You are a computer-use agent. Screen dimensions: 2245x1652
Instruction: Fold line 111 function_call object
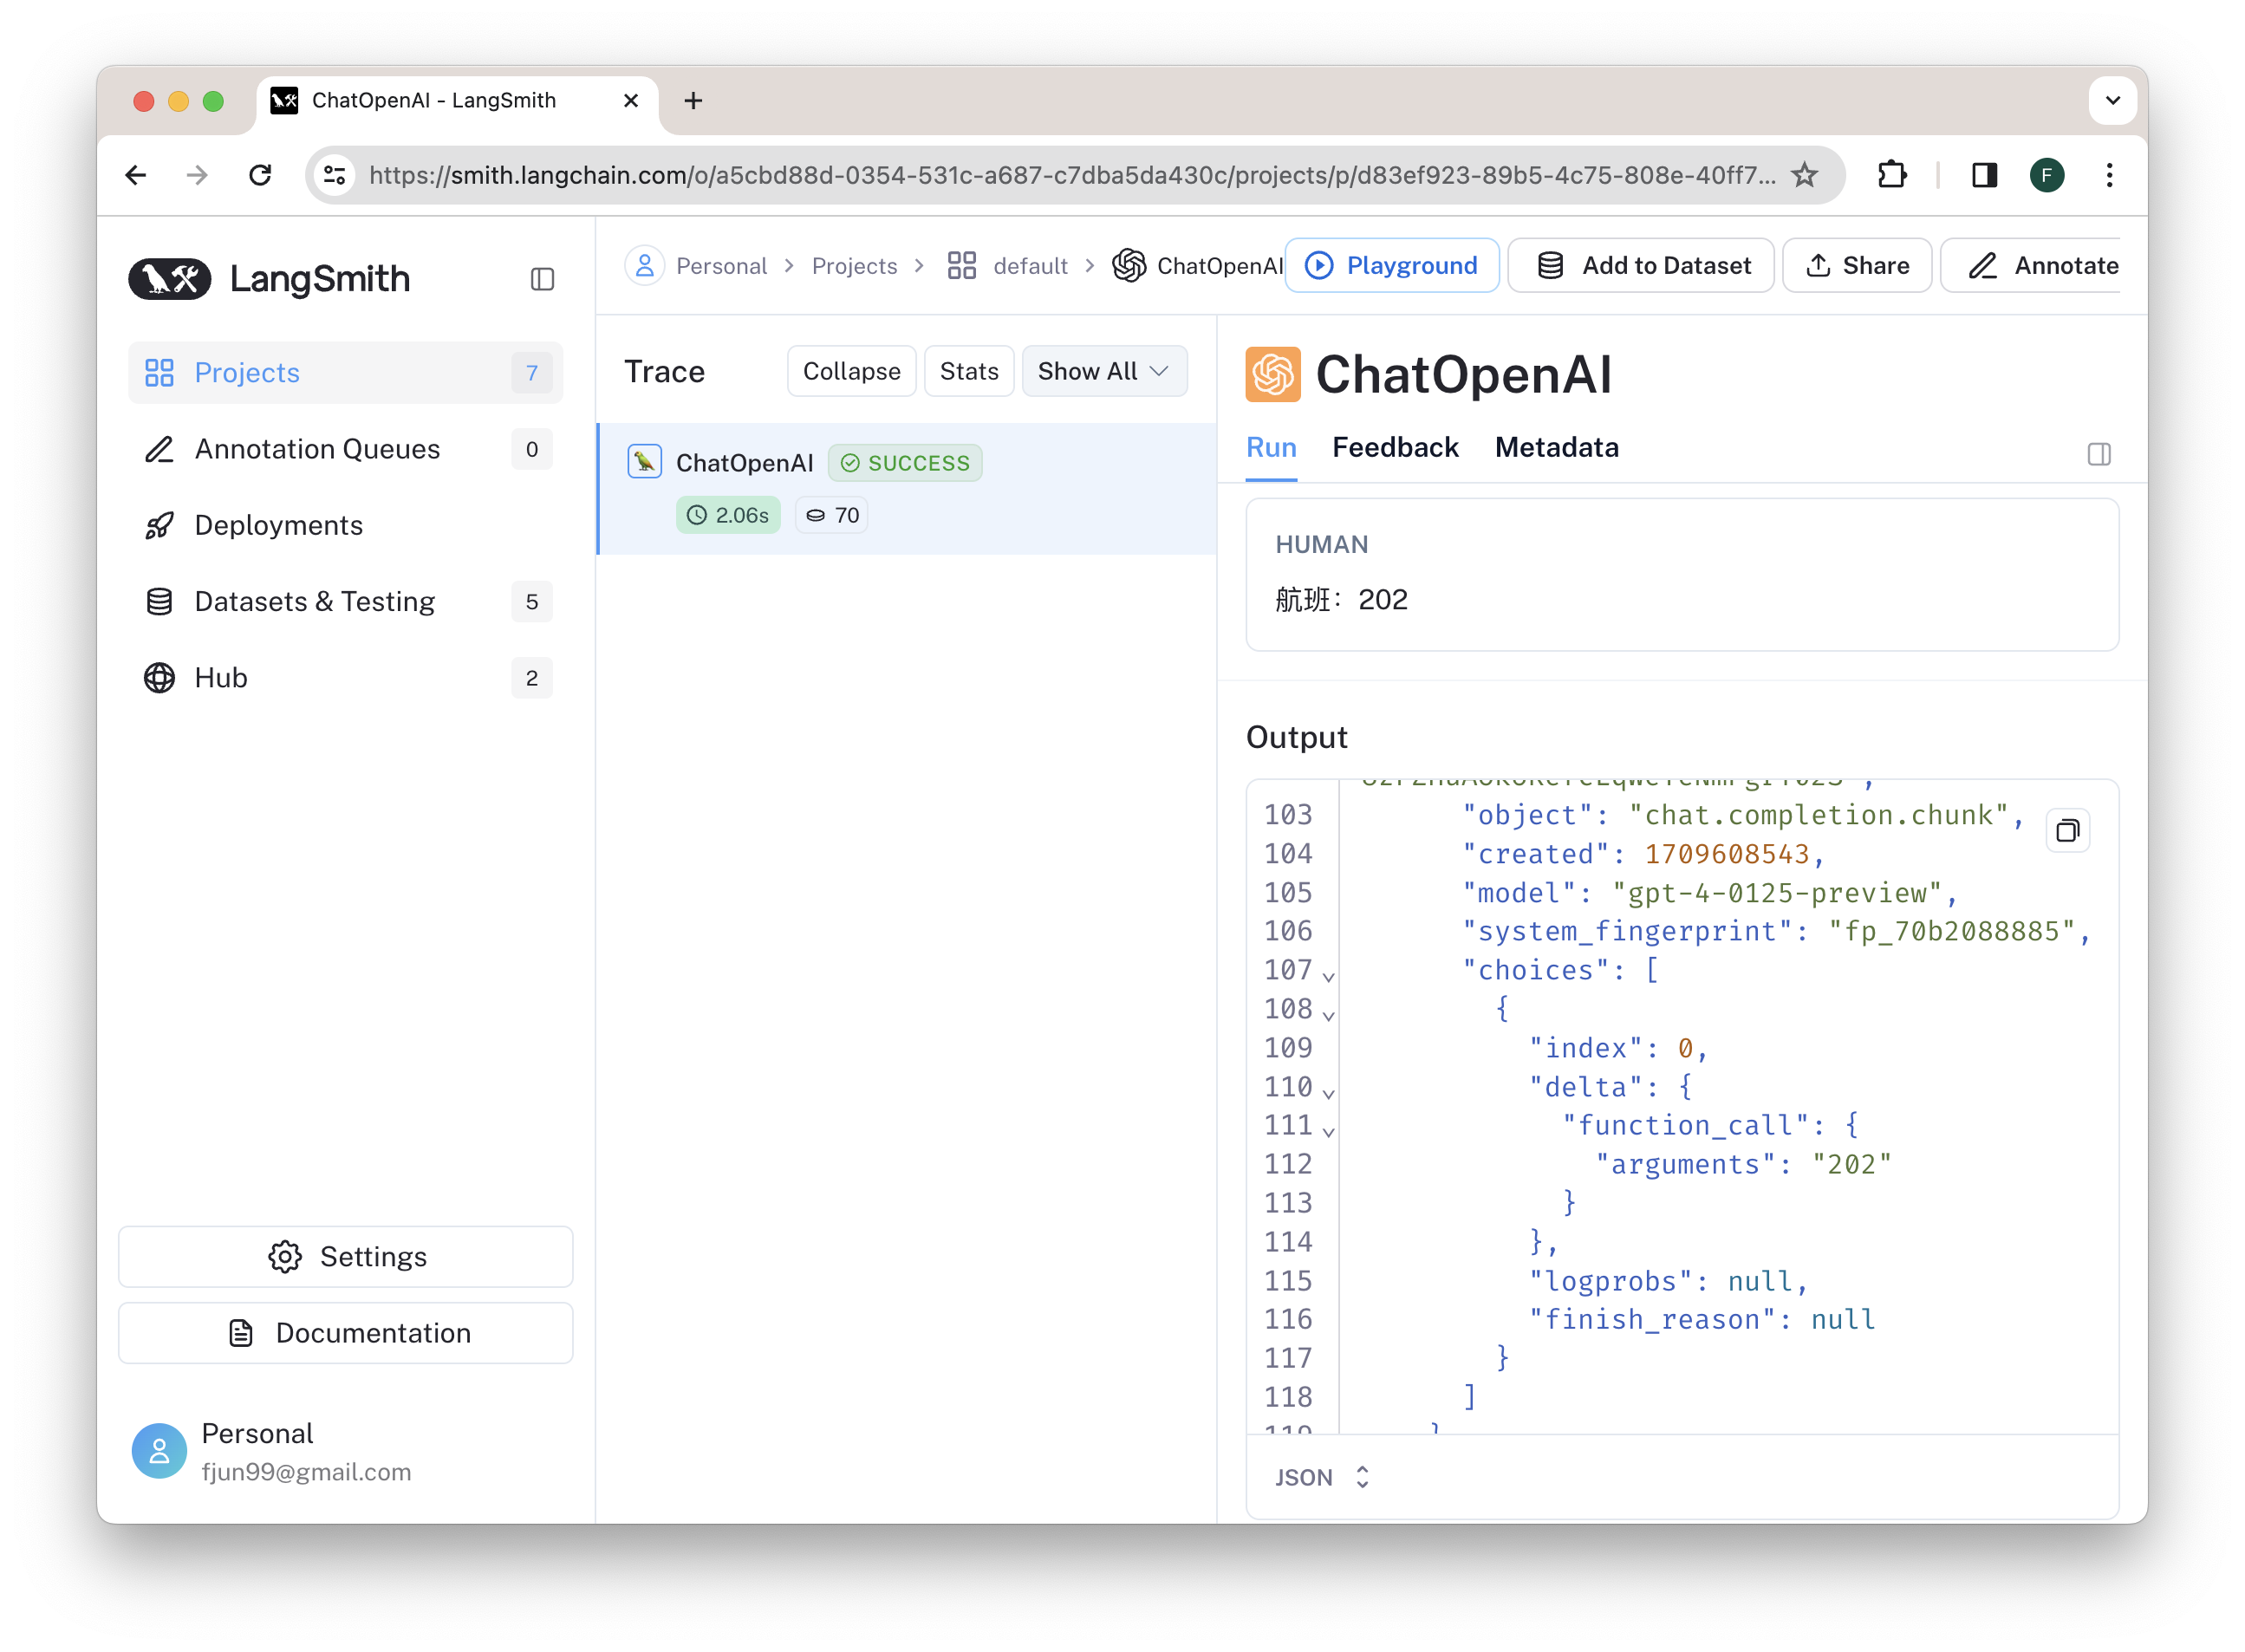pos(1328,1132)
